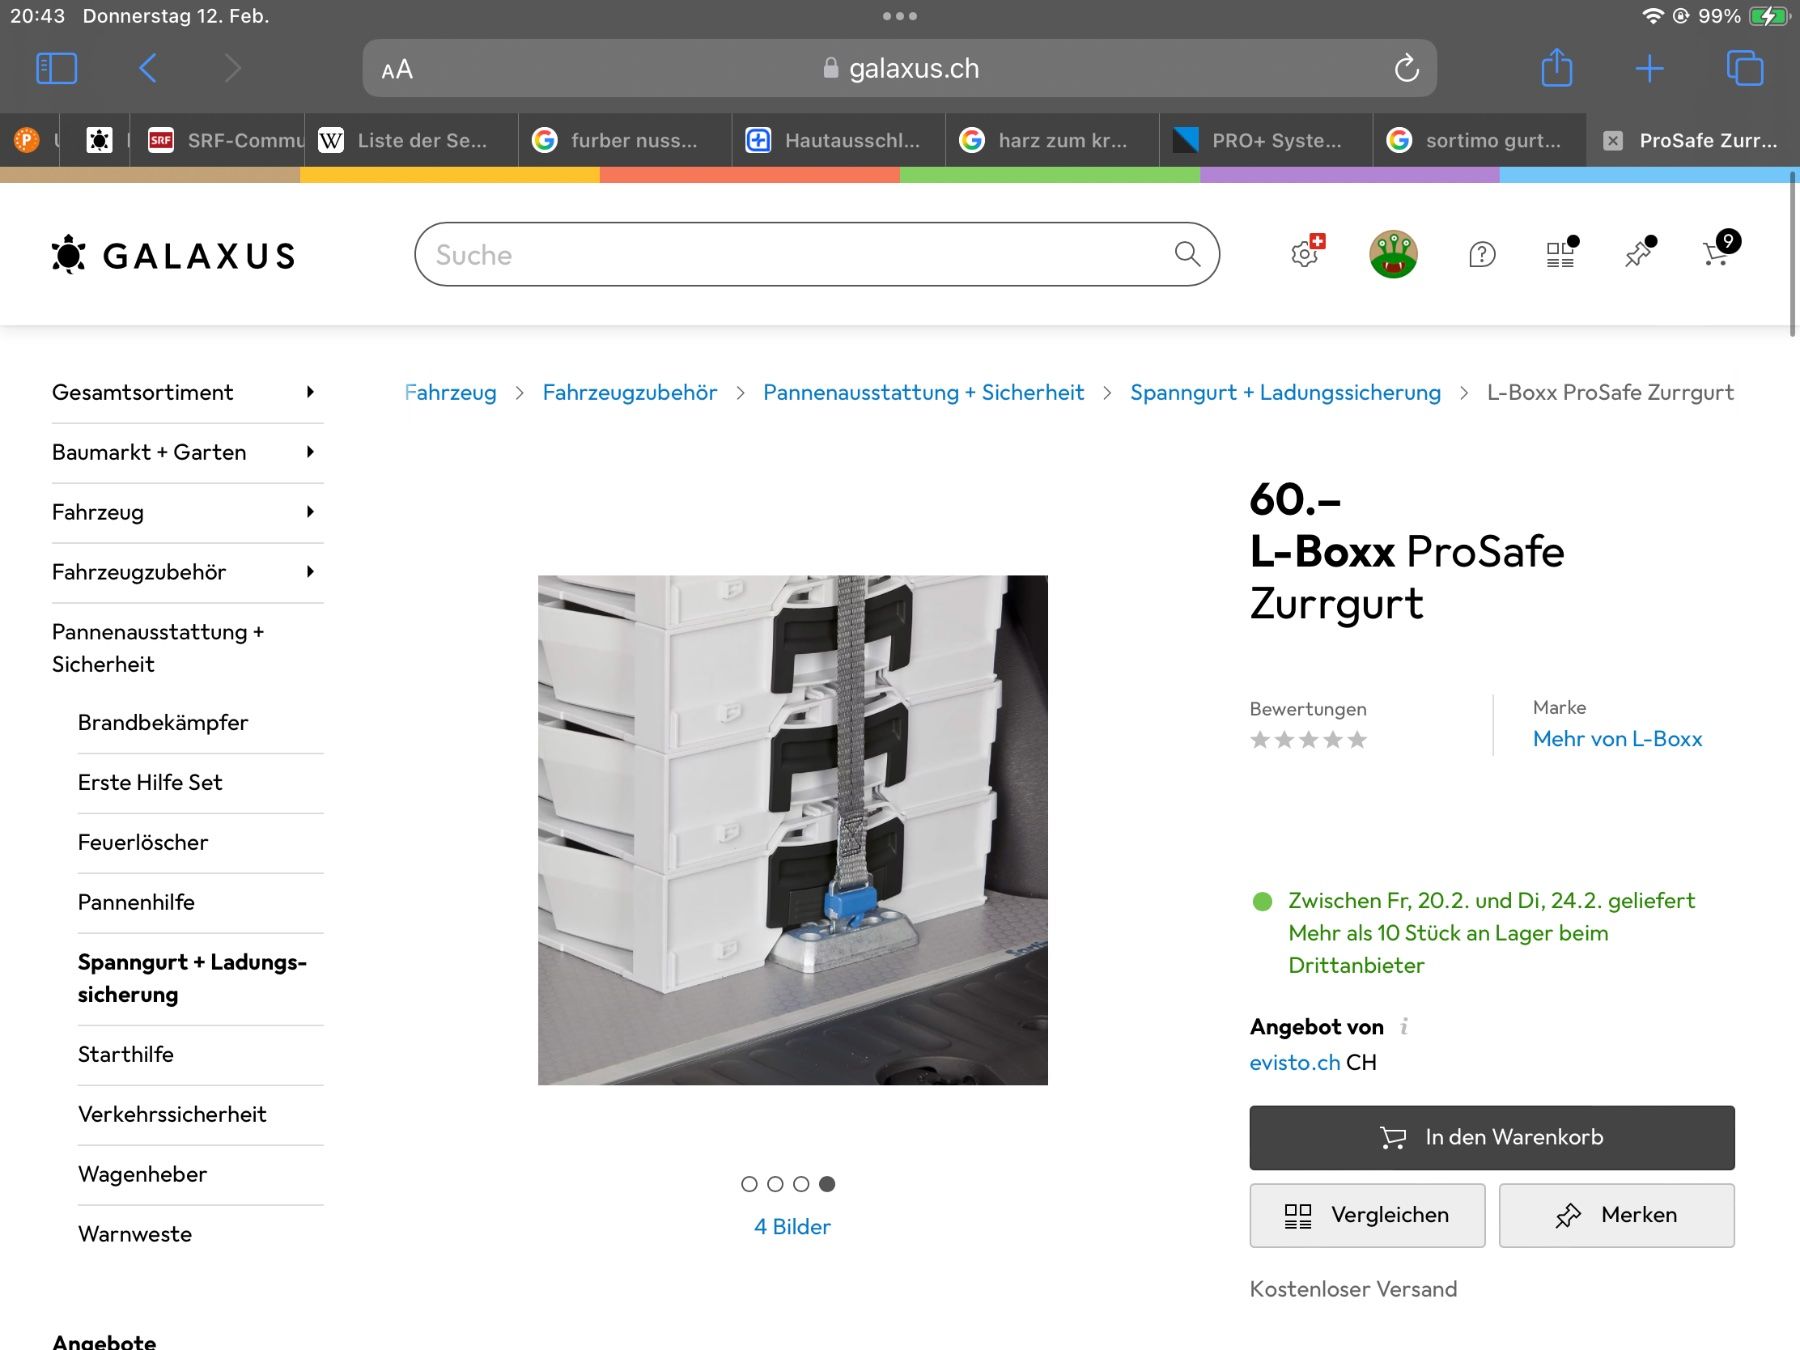Switch to the Liste der Se... tab

click(x=412, y=140)
